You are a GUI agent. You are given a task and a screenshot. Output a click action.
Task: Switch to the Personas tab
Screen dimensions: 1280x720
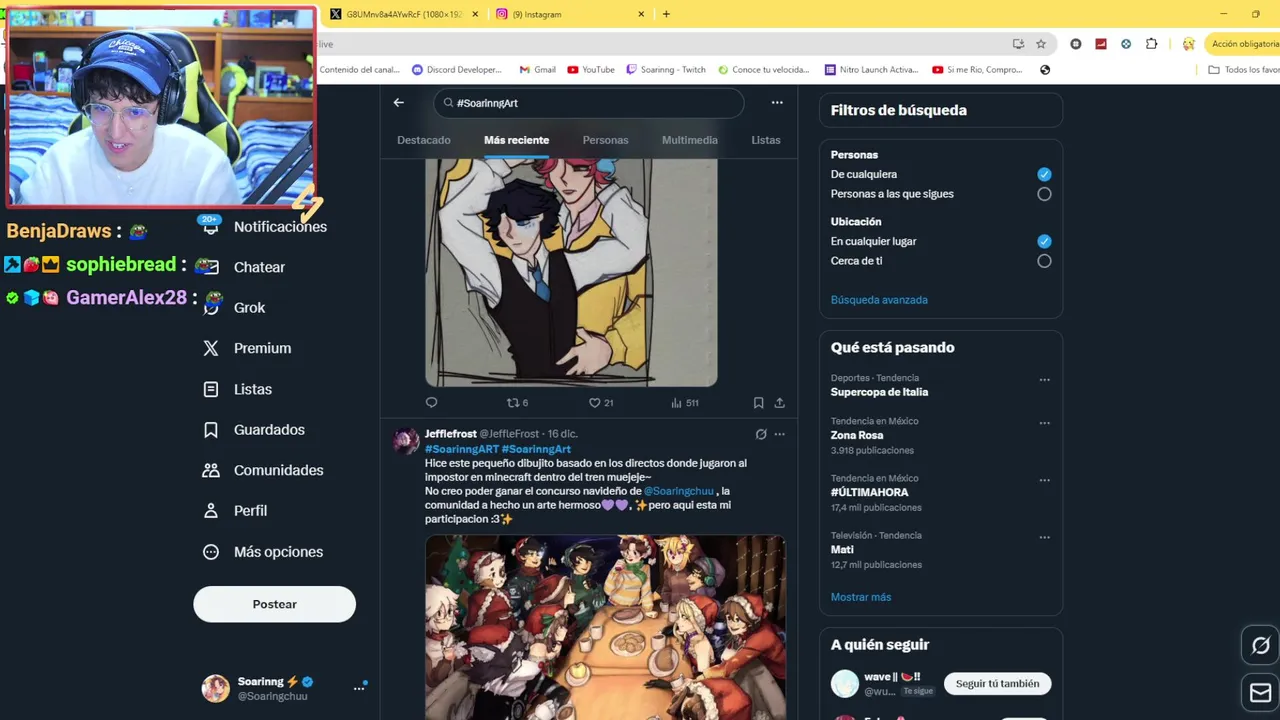[x=605, y=140]
